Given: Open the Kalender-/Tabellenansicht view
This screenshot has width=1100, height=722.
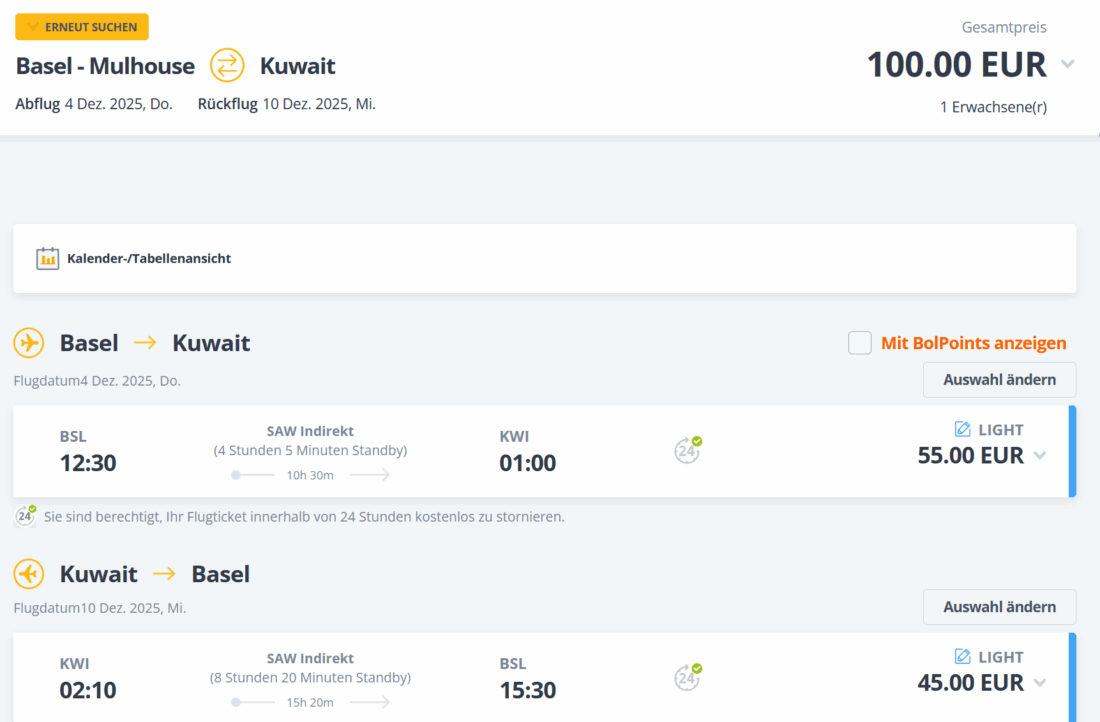Looking at the screenshot, I should pos(148,258).
